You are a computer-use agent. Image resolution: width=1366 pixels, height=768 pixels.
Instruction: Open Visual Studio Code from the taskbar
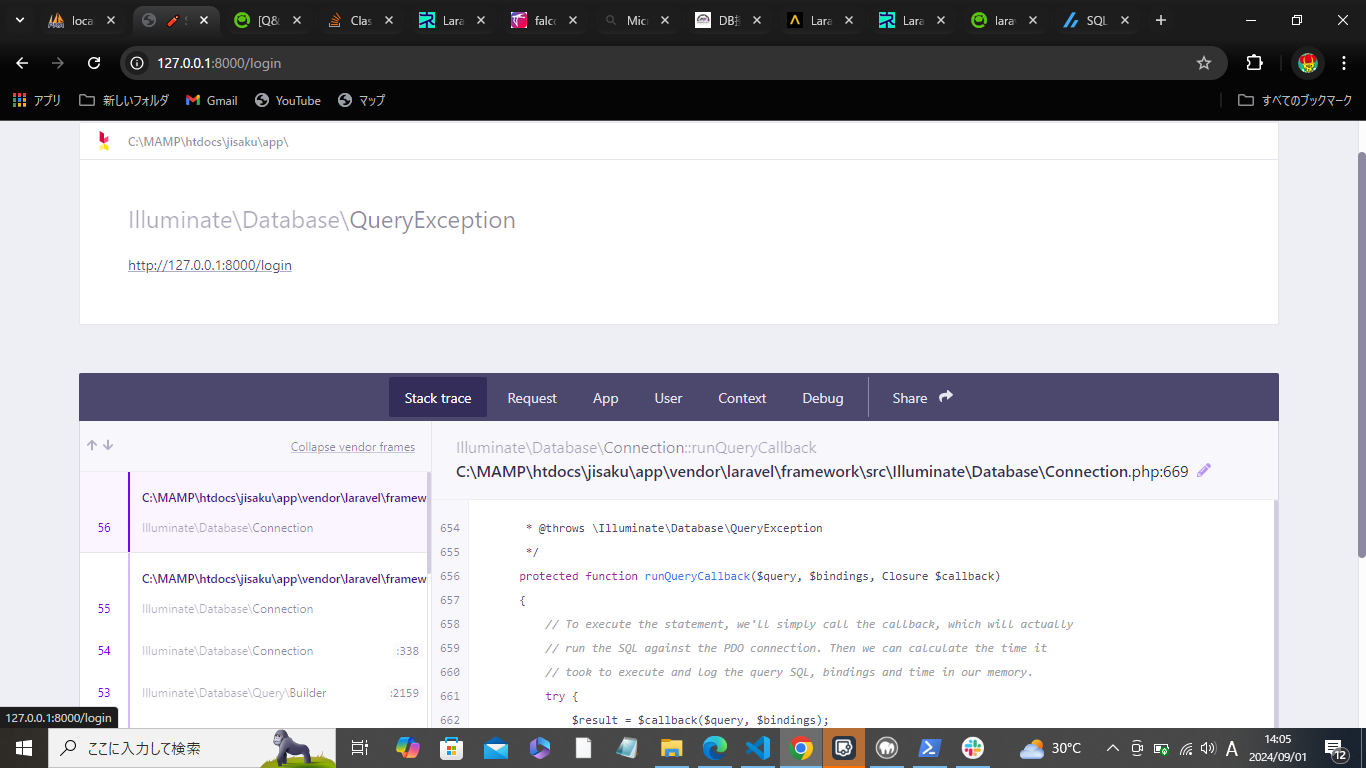point(757,748)
